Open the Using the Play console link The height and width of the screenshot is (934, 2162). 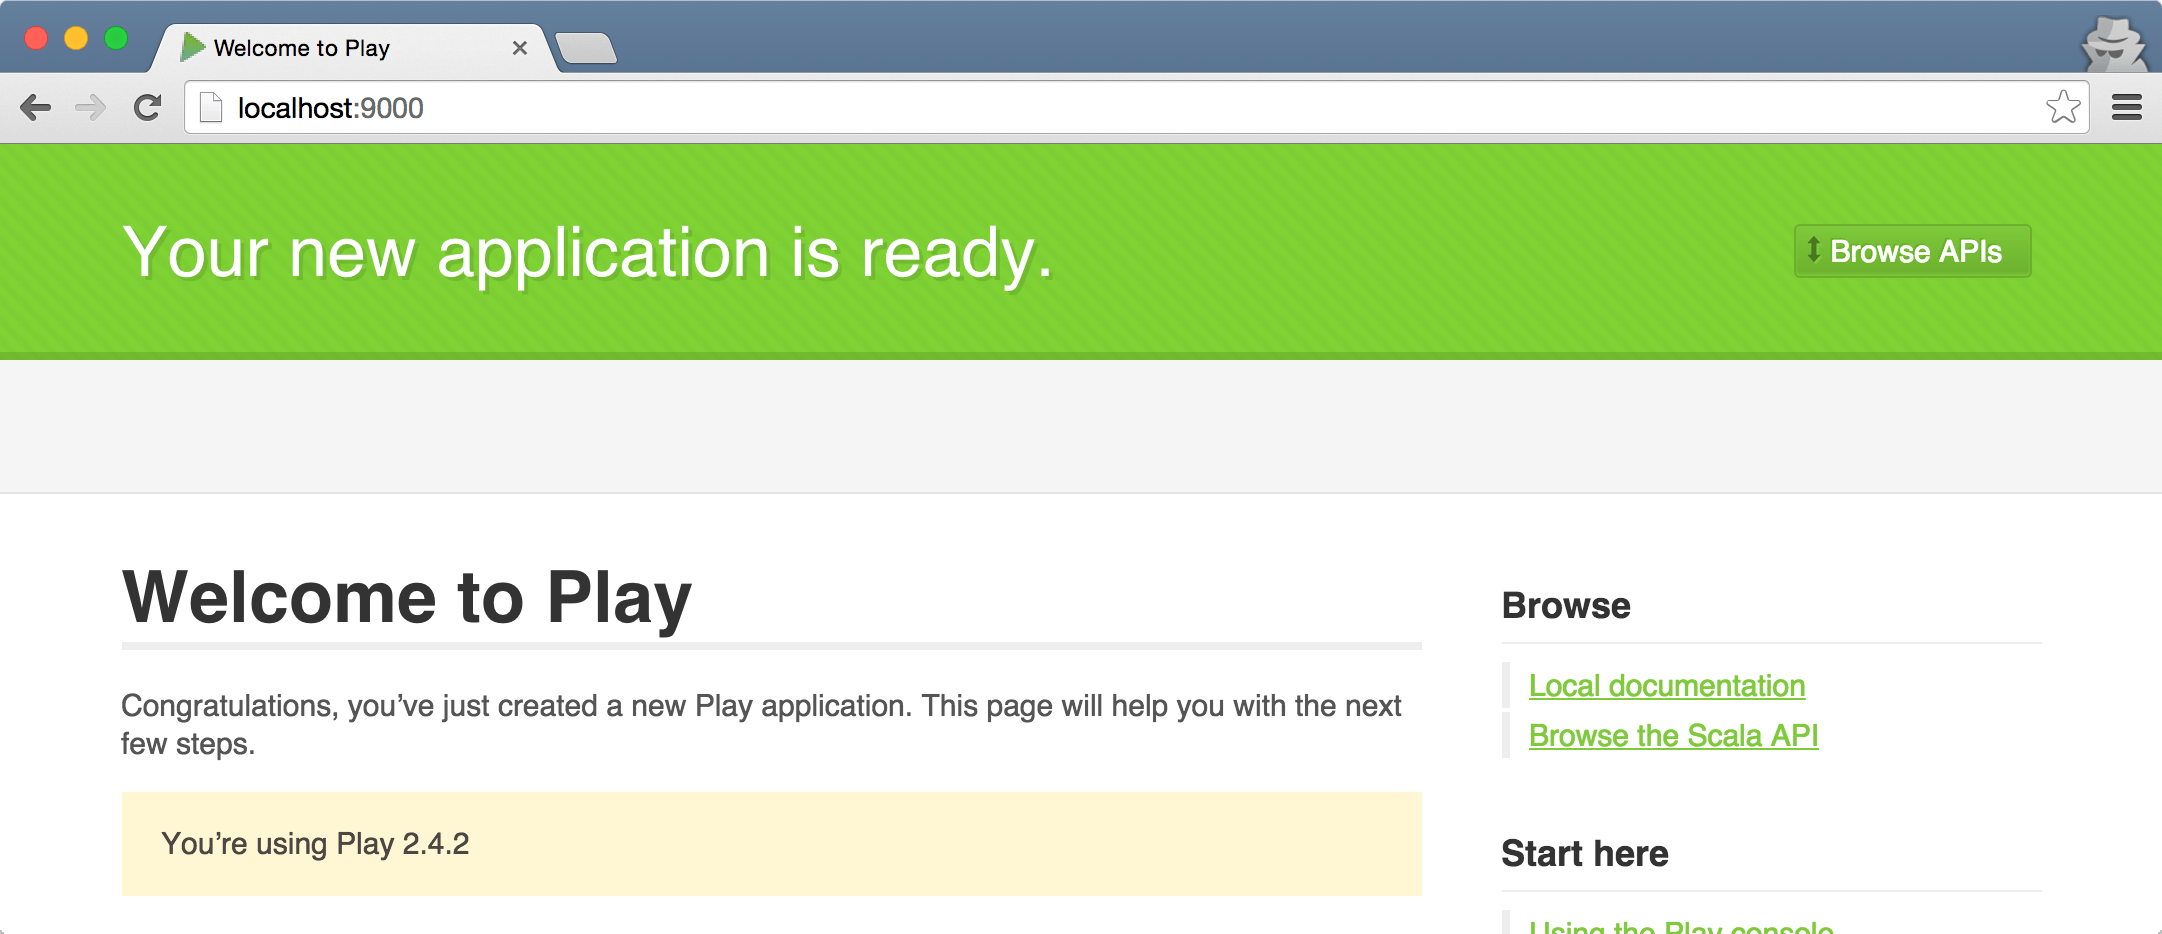pyautogui.click(x=1681, y=926)
